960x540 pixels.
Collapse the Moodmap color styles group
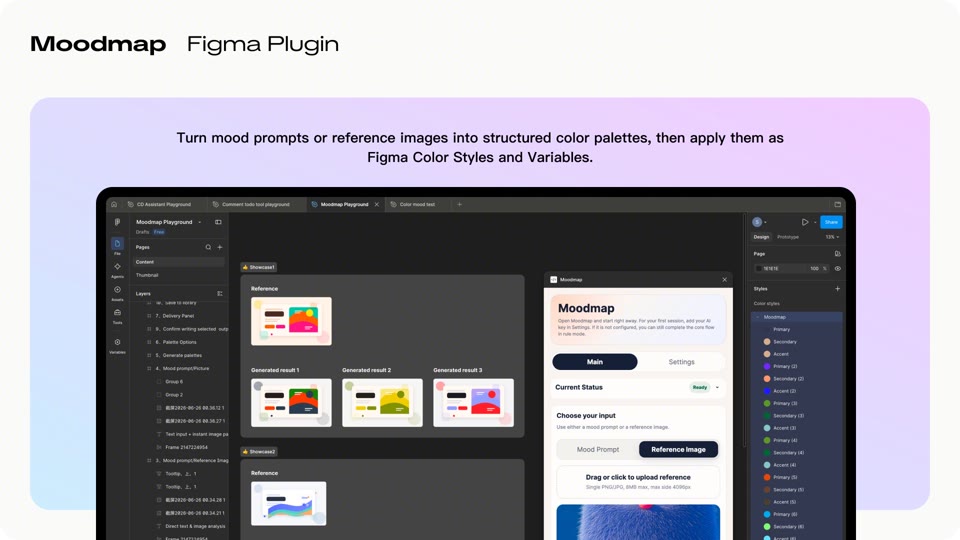pyautogui.click(x=758, y=317)
